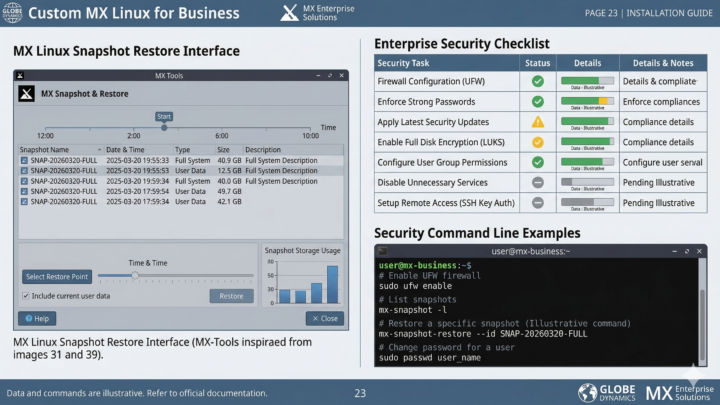Click the orange check for Full Disk Encryption
Screen dimensions: 720x405
click(537, 141)
